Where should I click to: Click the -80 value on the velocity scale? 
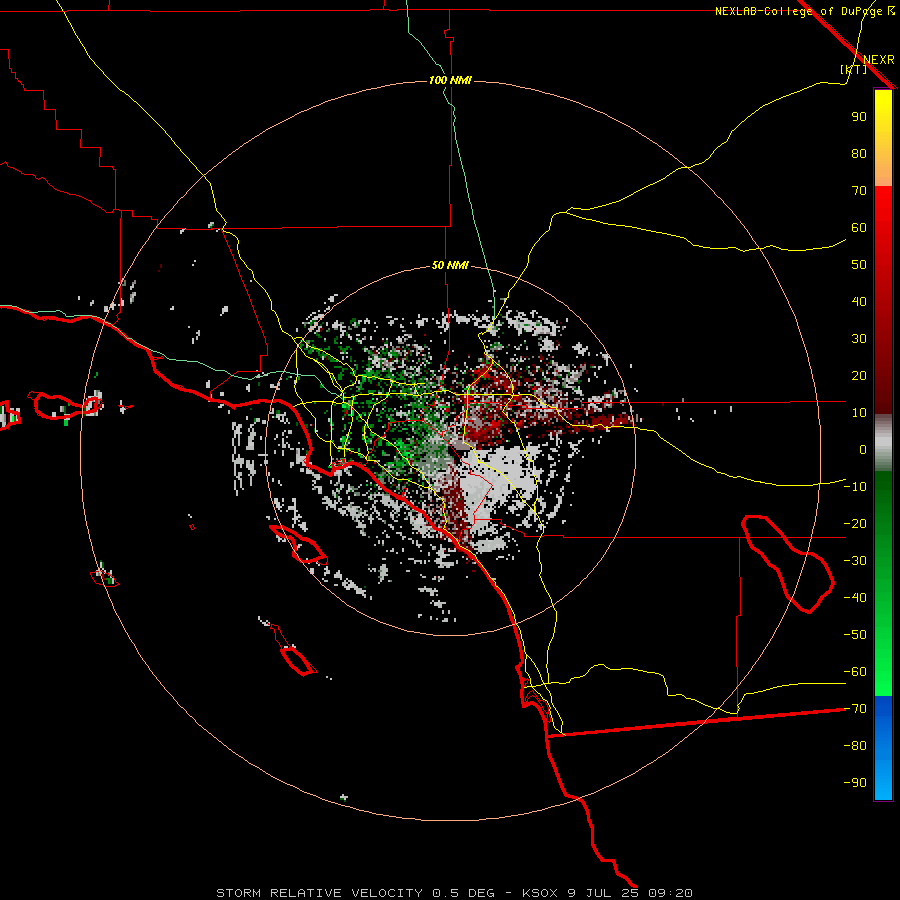(855, 746)
